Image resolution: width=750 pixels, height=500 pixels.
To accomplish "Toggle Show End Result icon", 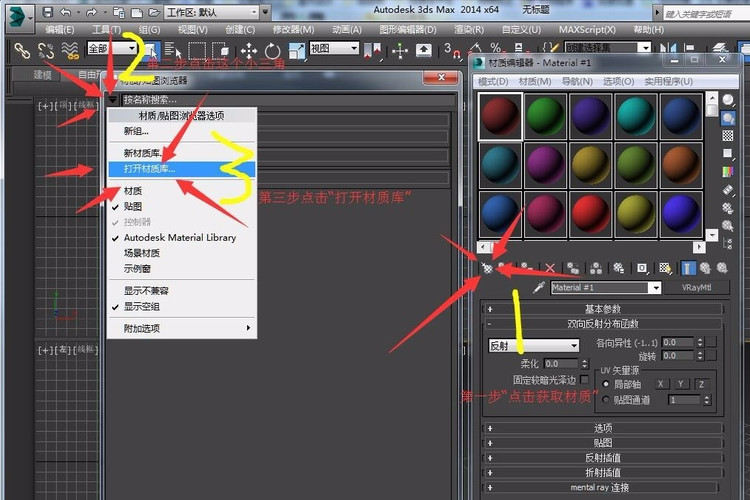I will (x=687, y=268).
